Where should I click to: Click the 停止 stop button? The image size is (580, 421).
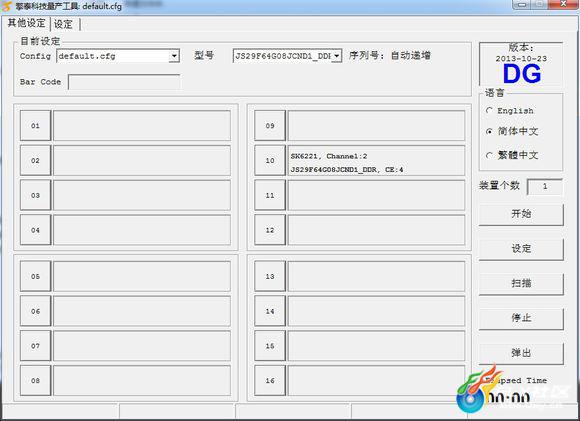pos(521,318)
